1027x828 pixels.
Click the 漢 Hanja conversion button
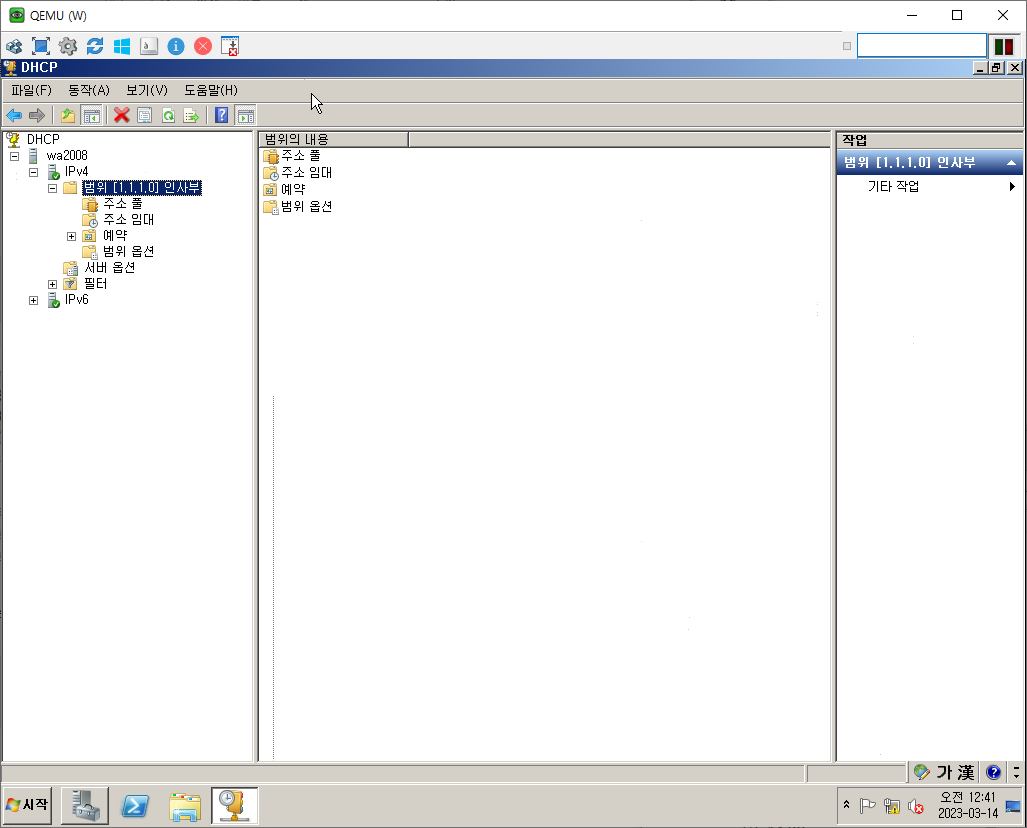[965, 773]
